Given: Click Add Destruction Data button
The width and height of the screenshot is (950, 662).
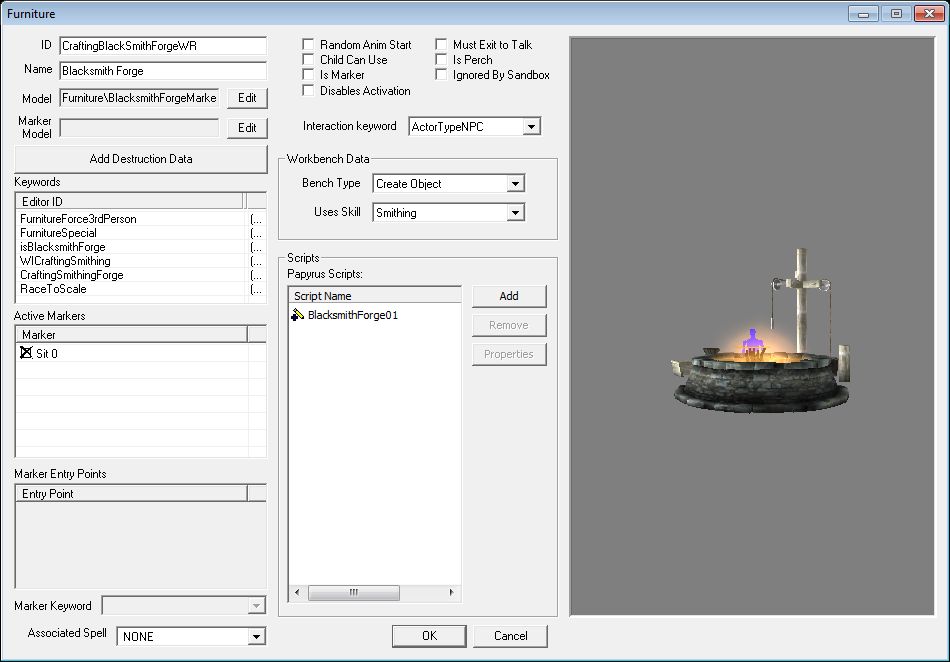Looking at the screenshot, I should [141, 159].
